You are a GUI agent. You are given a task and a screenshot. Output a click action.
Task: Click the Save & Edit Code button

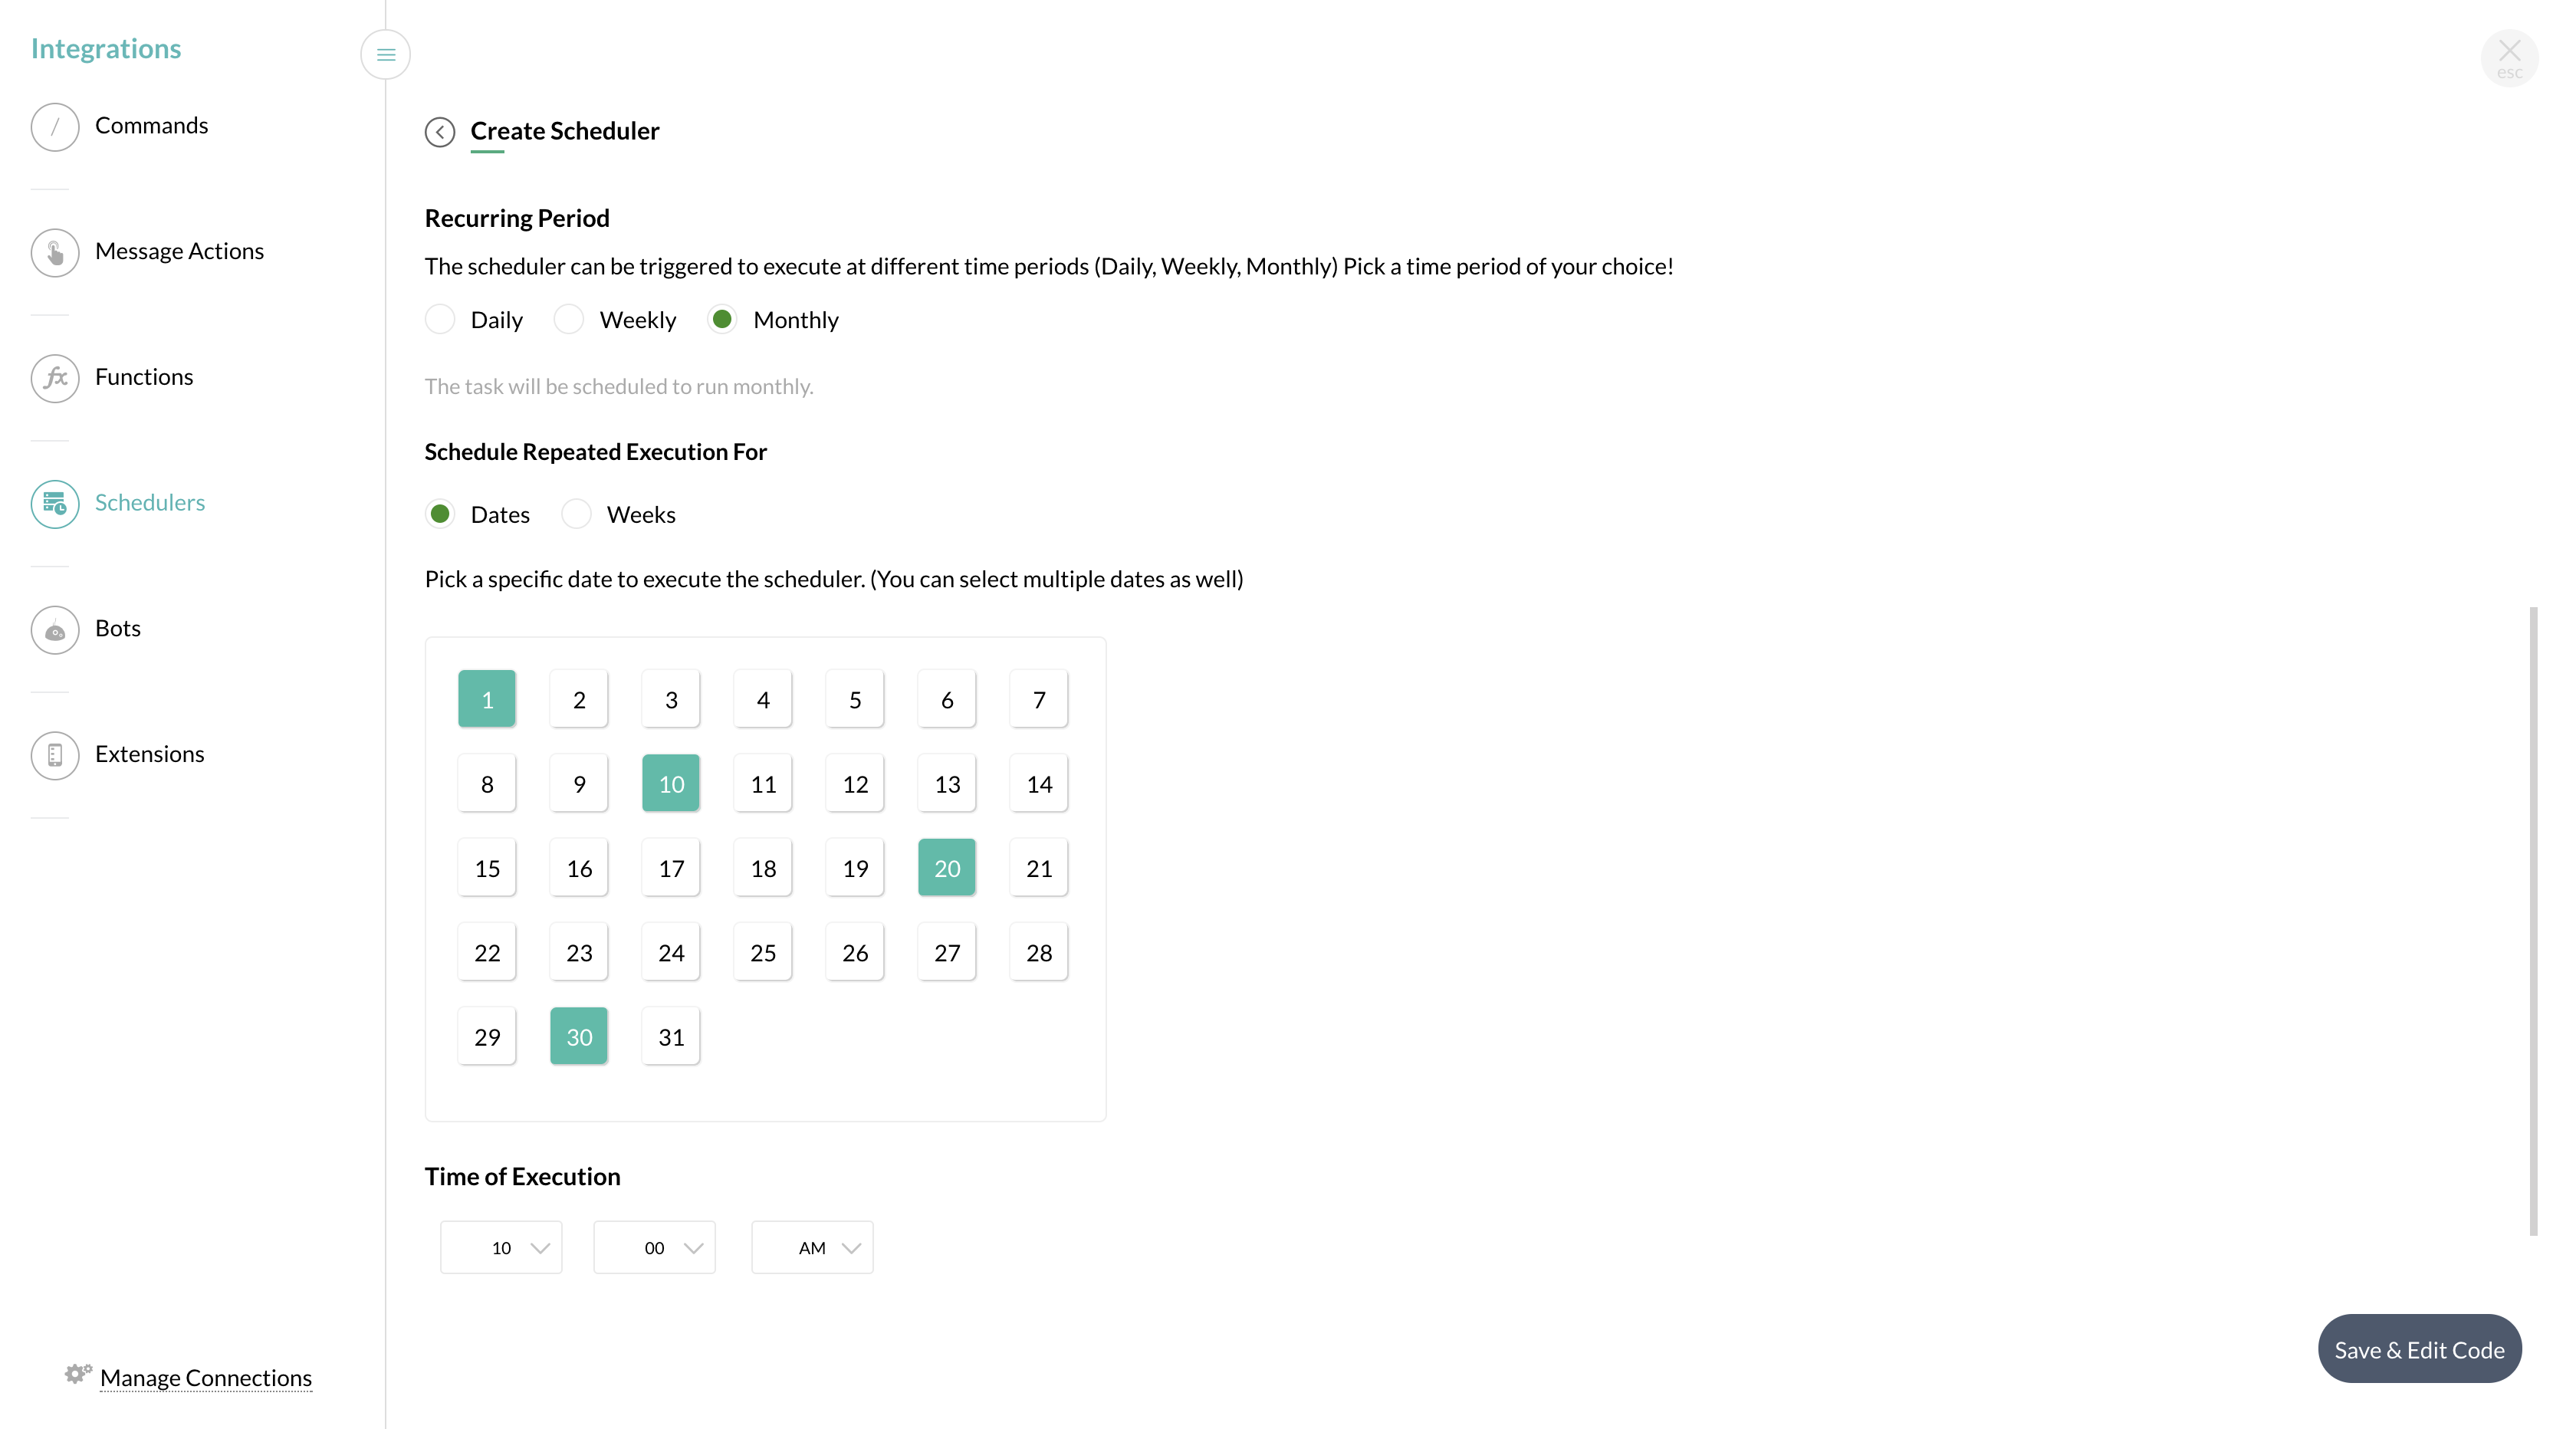(2419, 1350)
